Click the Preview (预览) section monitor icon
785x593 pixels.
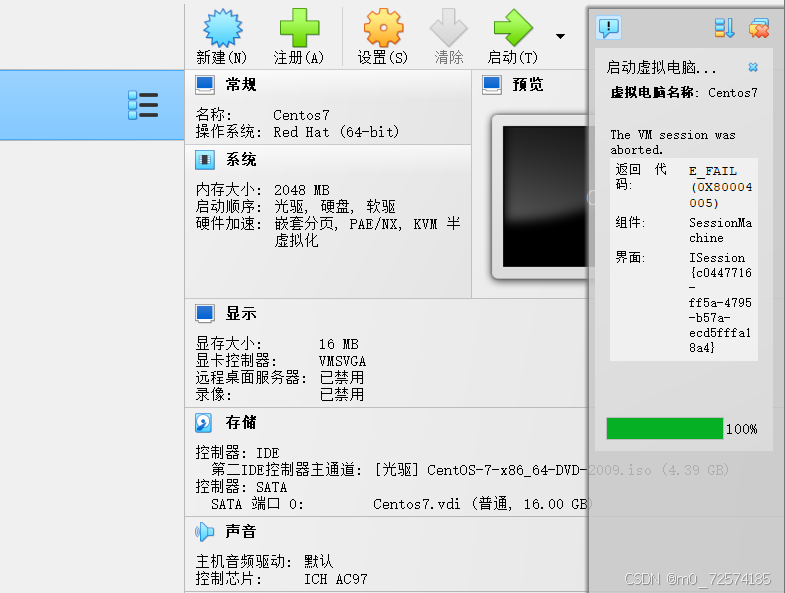tap(492, 85)
